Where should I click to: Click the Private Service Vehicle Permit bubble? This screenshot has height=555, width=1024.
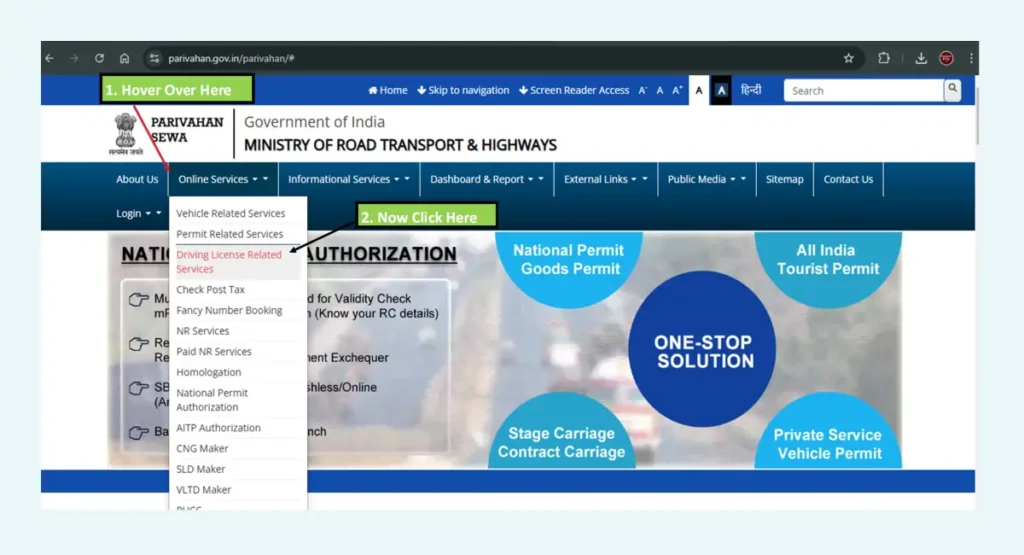click(x=828, y=434)
